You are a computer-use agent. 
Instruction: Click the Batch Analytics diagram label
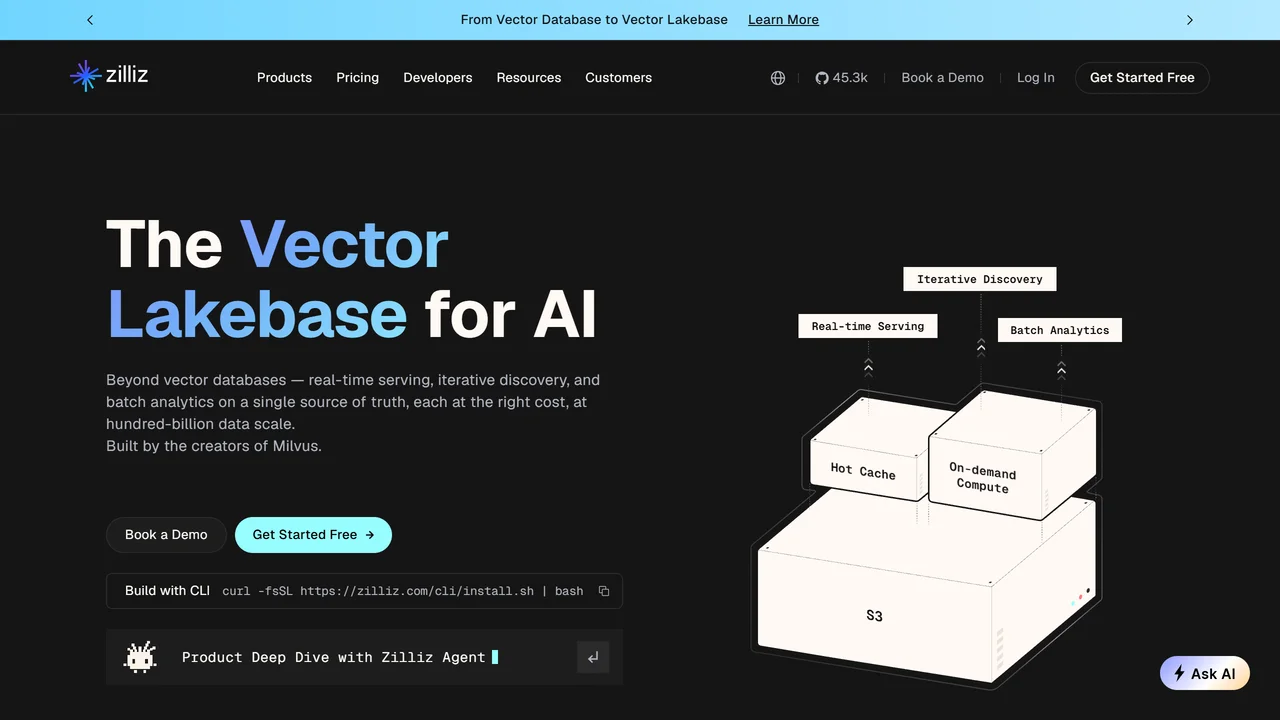click(1060, 330)
